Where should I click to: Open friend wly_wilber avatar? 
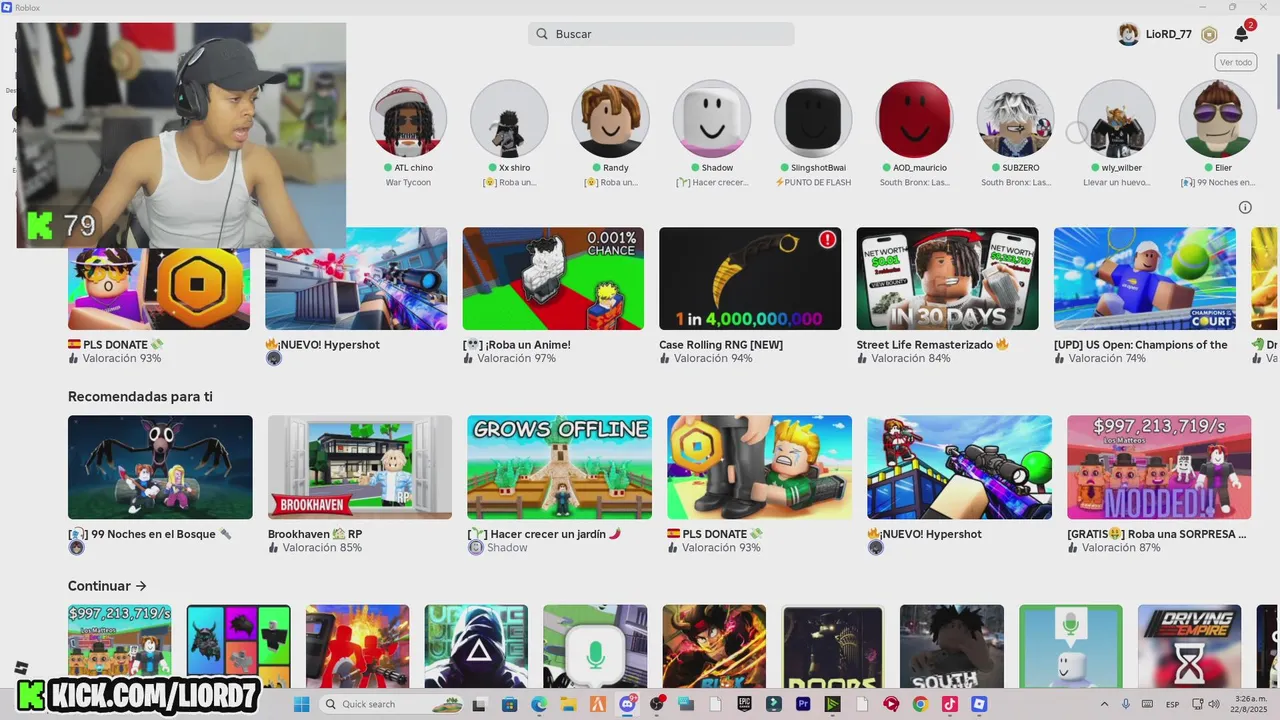[1116, 119]
